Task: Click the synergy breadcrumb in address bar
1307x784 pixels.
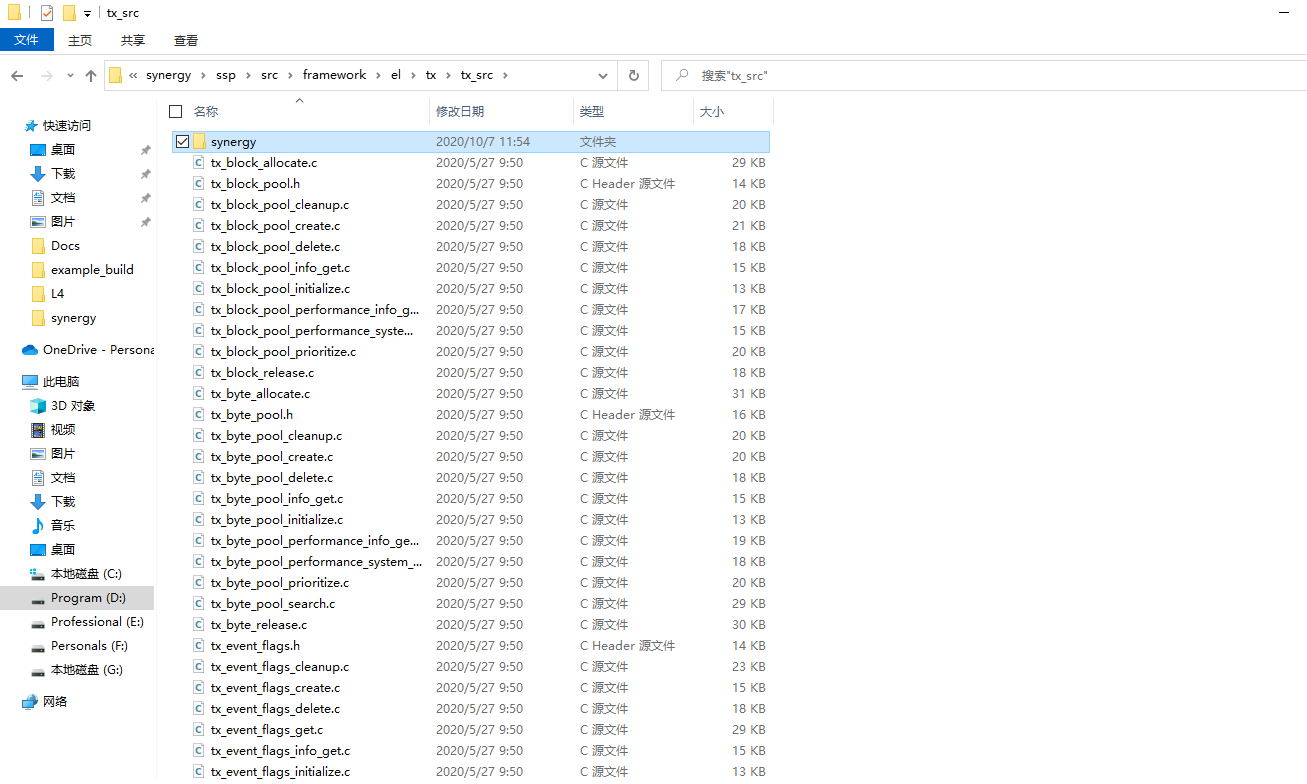Action: pos(166,75)
